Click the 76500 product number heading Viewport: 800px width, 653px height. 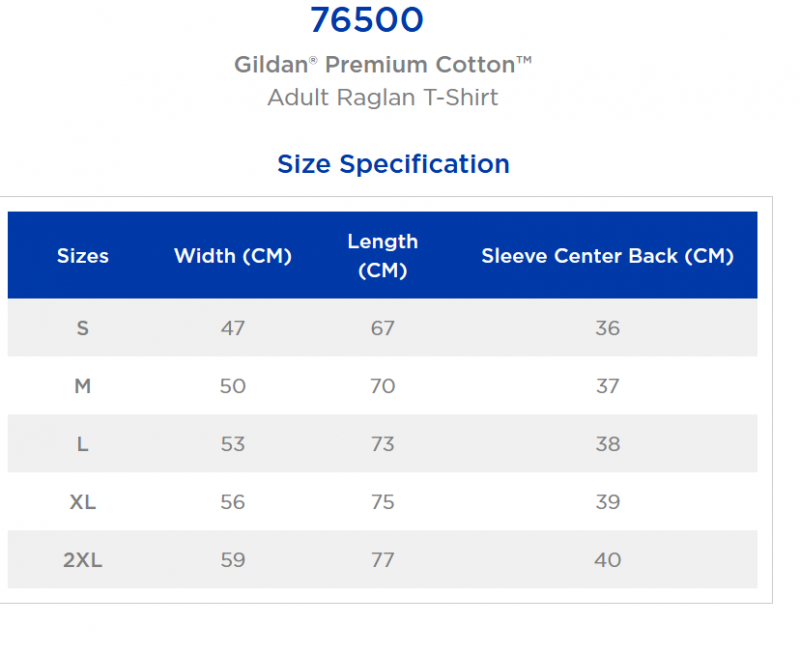[367, 20]
